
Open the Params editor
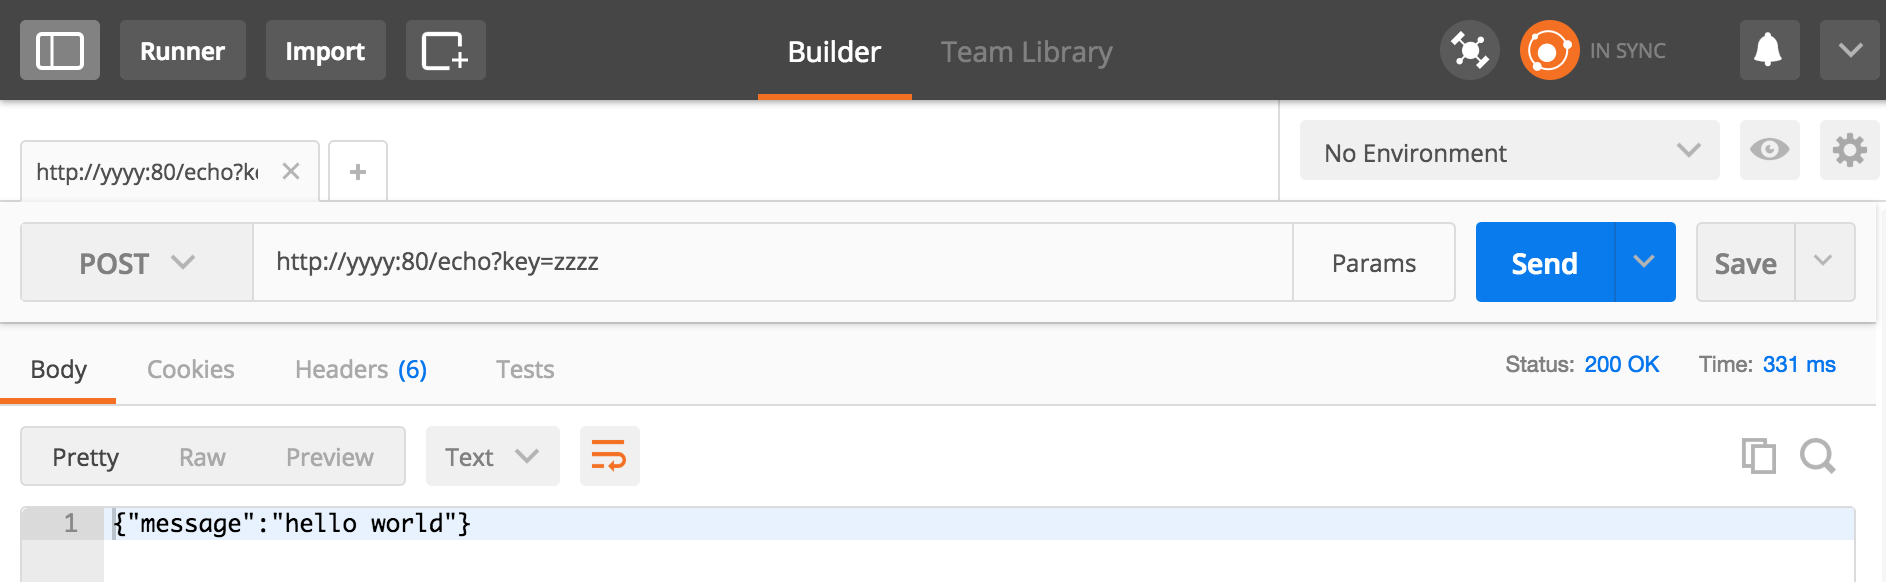[x=1374, y=262]
